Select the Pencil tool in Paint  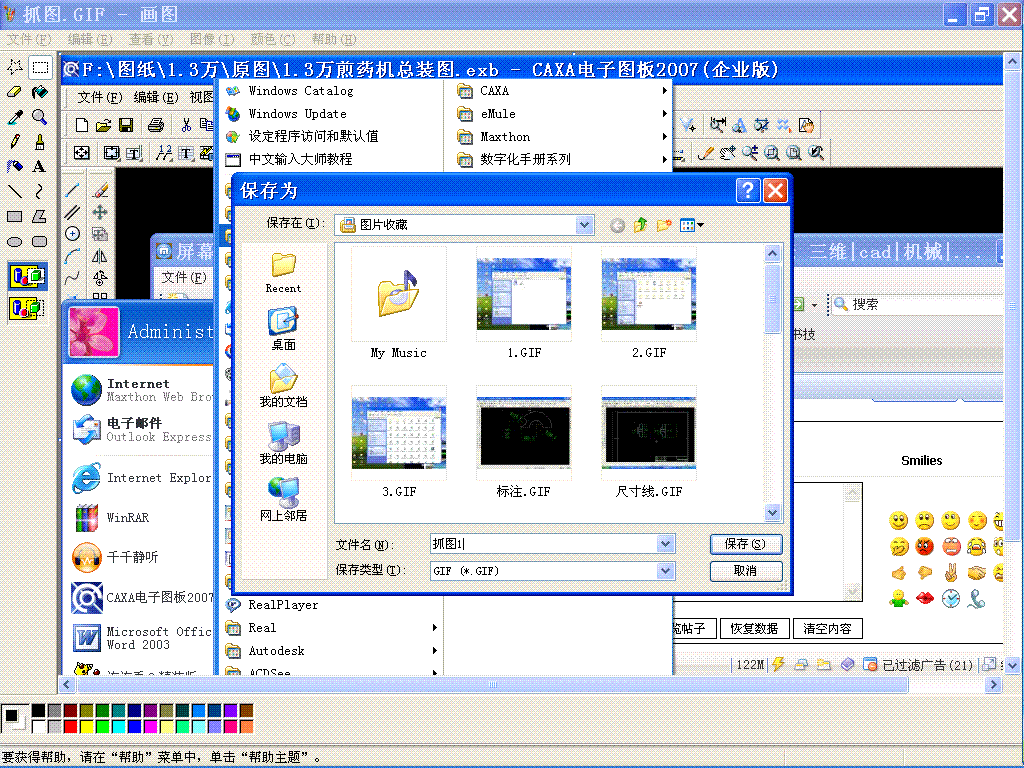tap(14, 142)
